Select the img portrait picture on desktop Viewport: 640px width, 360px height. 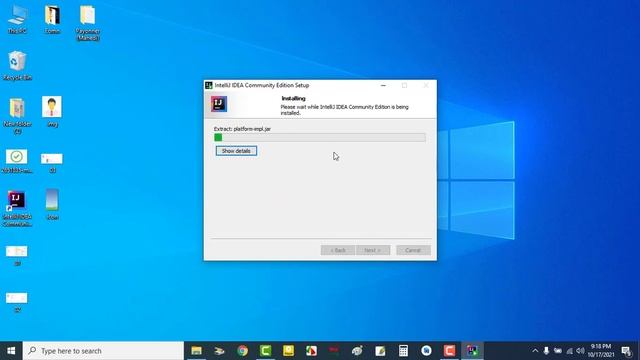click(x=52, y=111)
